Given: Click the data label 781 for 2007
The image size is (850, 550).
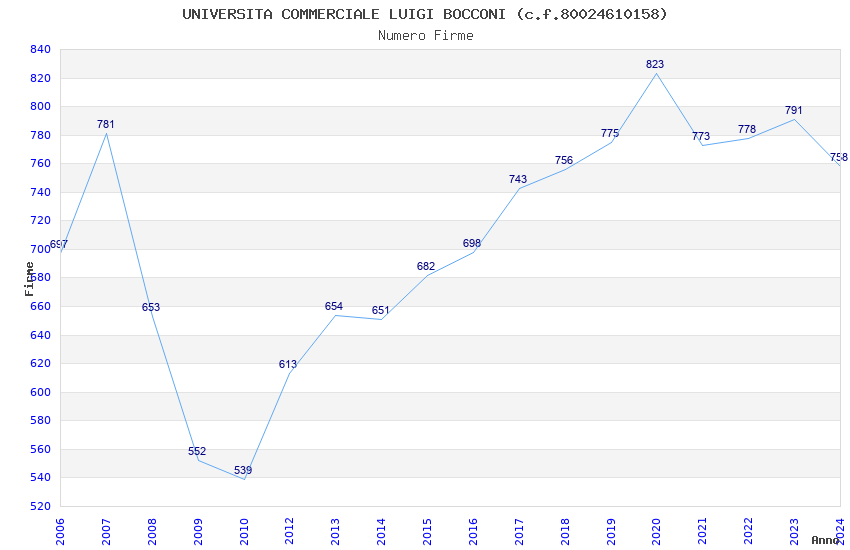Looking at the screenshot, I should point(106,125).
